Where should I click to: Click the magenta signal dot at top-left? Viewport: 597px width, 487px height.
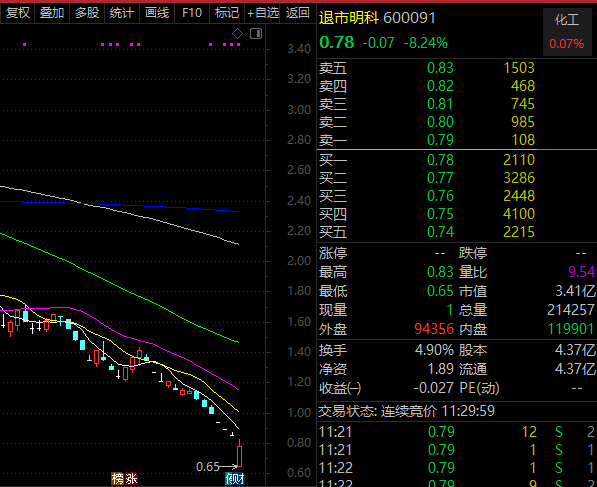click(x=25, y=45)
